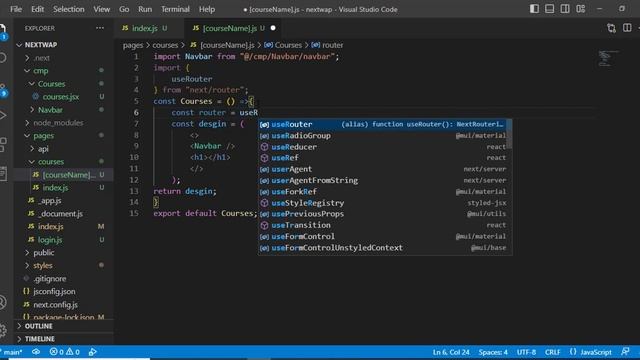Select useRadioGroup suggestion
Image resolution: width=640 pixels, height=360 pixels.
click(383, 136)
